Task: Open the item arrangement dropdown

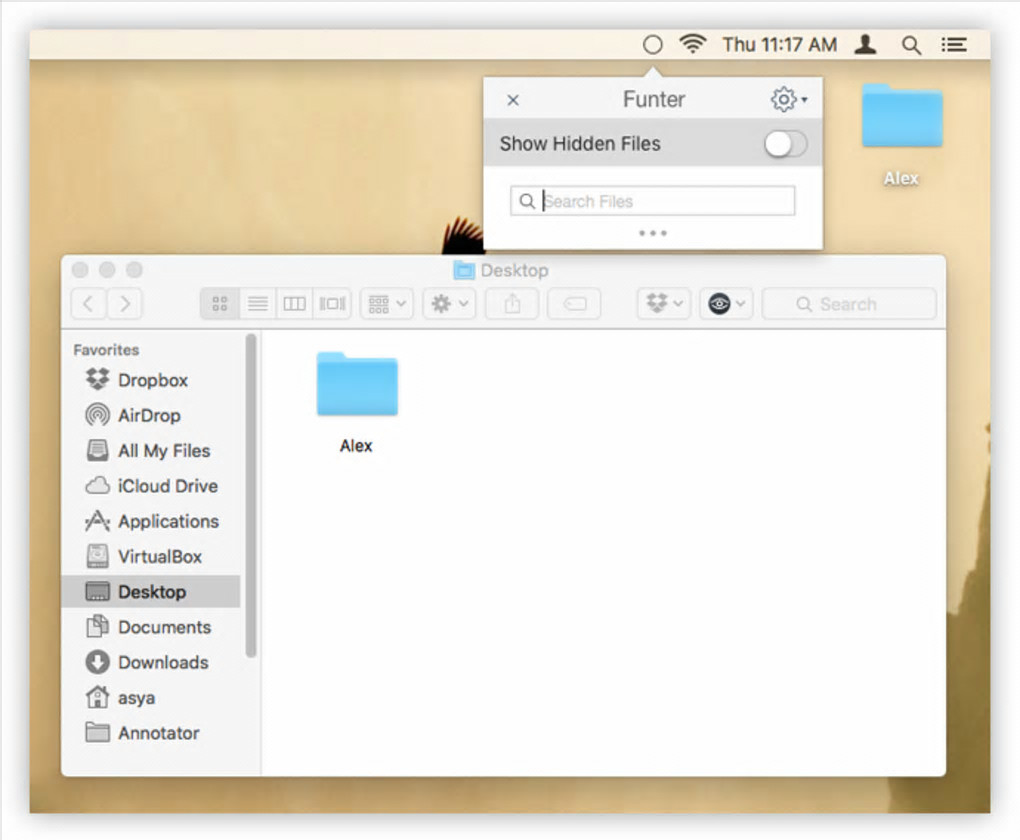Action: coord(387,304)
